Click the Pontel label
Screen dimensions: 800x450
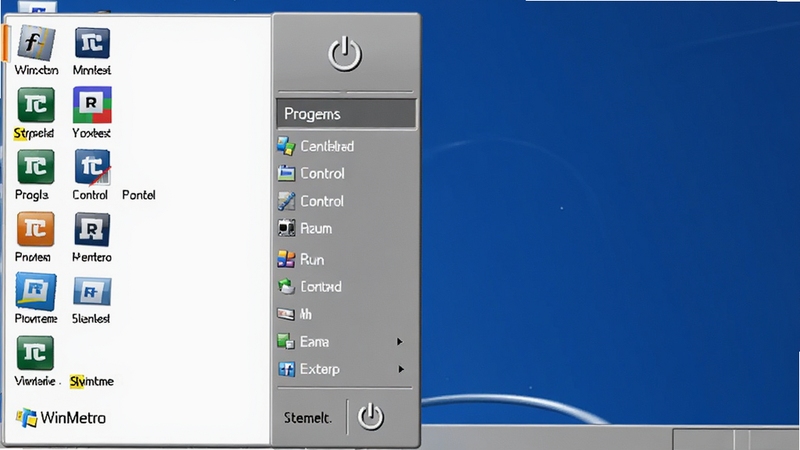tap(138, 195)
